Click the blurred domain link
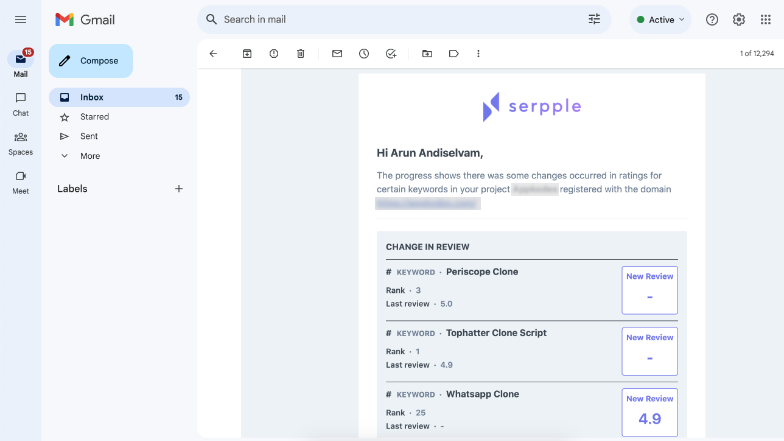Screen dimensions: 784x441 [428, 204]
